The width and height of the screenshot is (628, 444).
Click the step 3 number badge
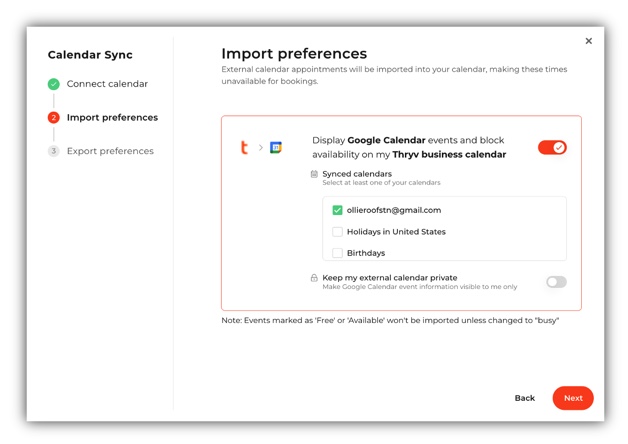click(x=54, y=151)
